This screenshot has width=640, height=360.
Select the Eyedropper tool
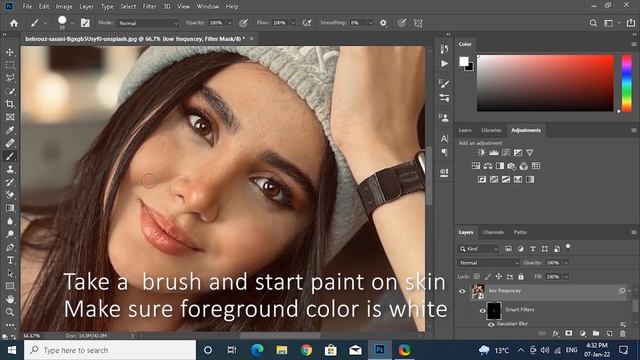[x=10, y=130]
